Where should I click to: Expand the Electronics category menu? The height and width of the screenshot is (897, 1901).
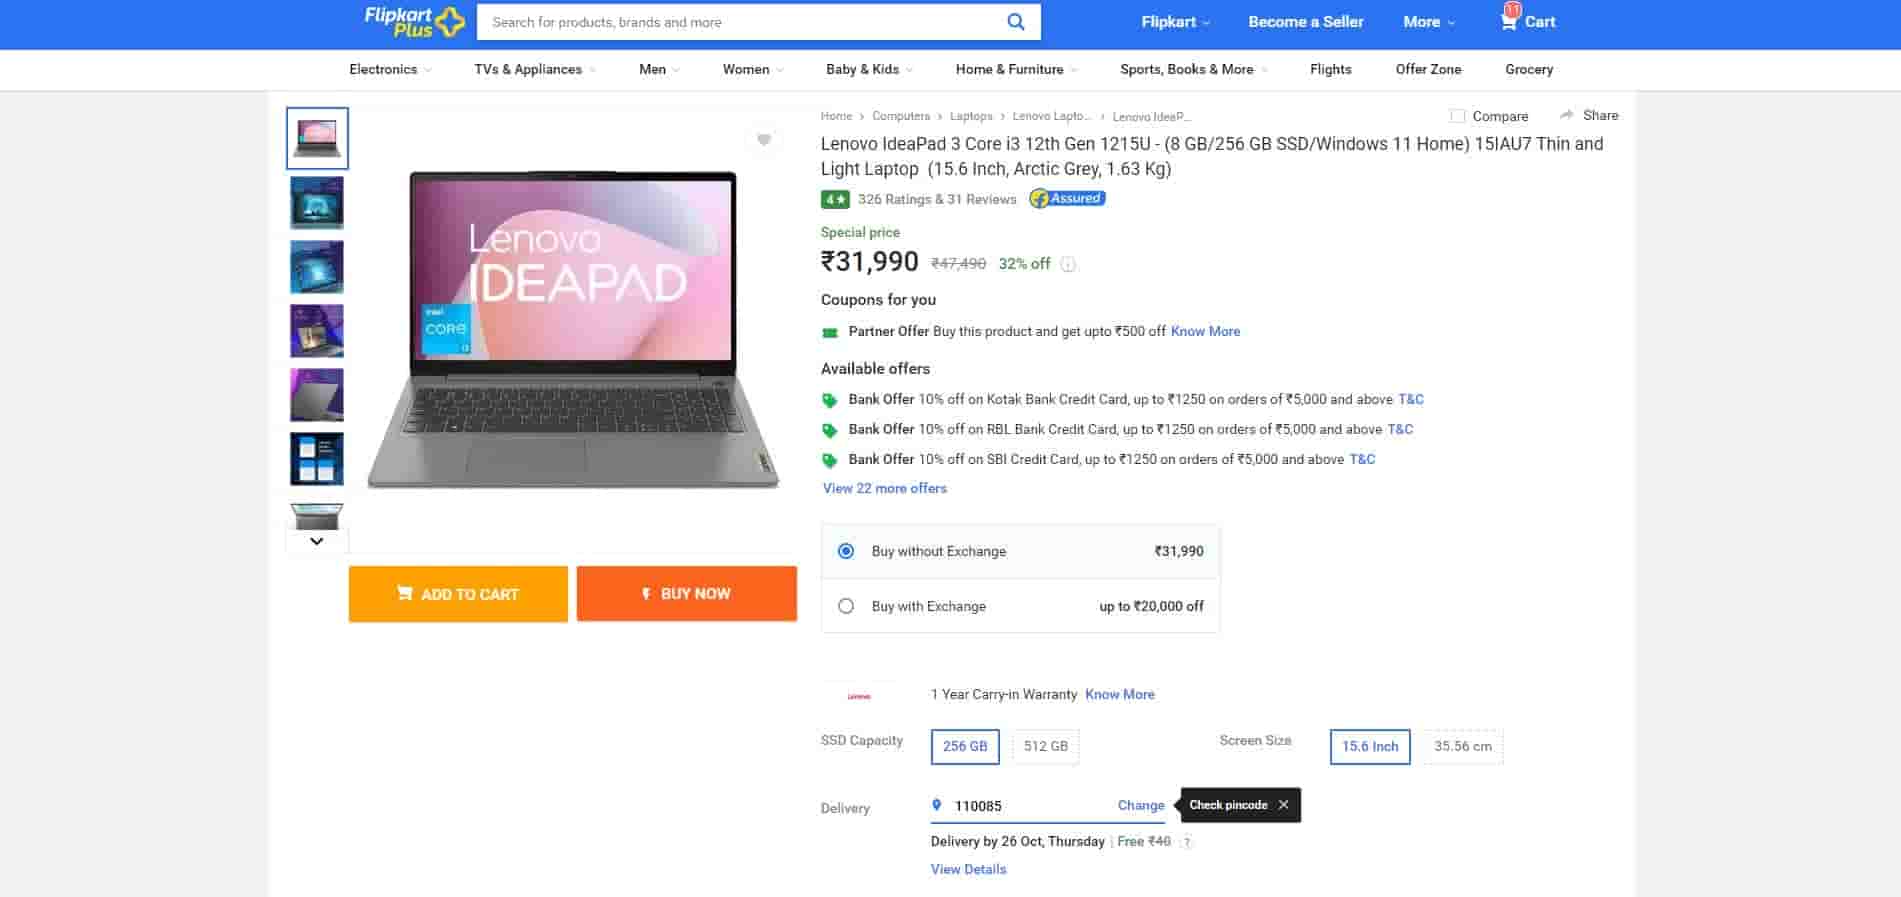pos(390,69)
